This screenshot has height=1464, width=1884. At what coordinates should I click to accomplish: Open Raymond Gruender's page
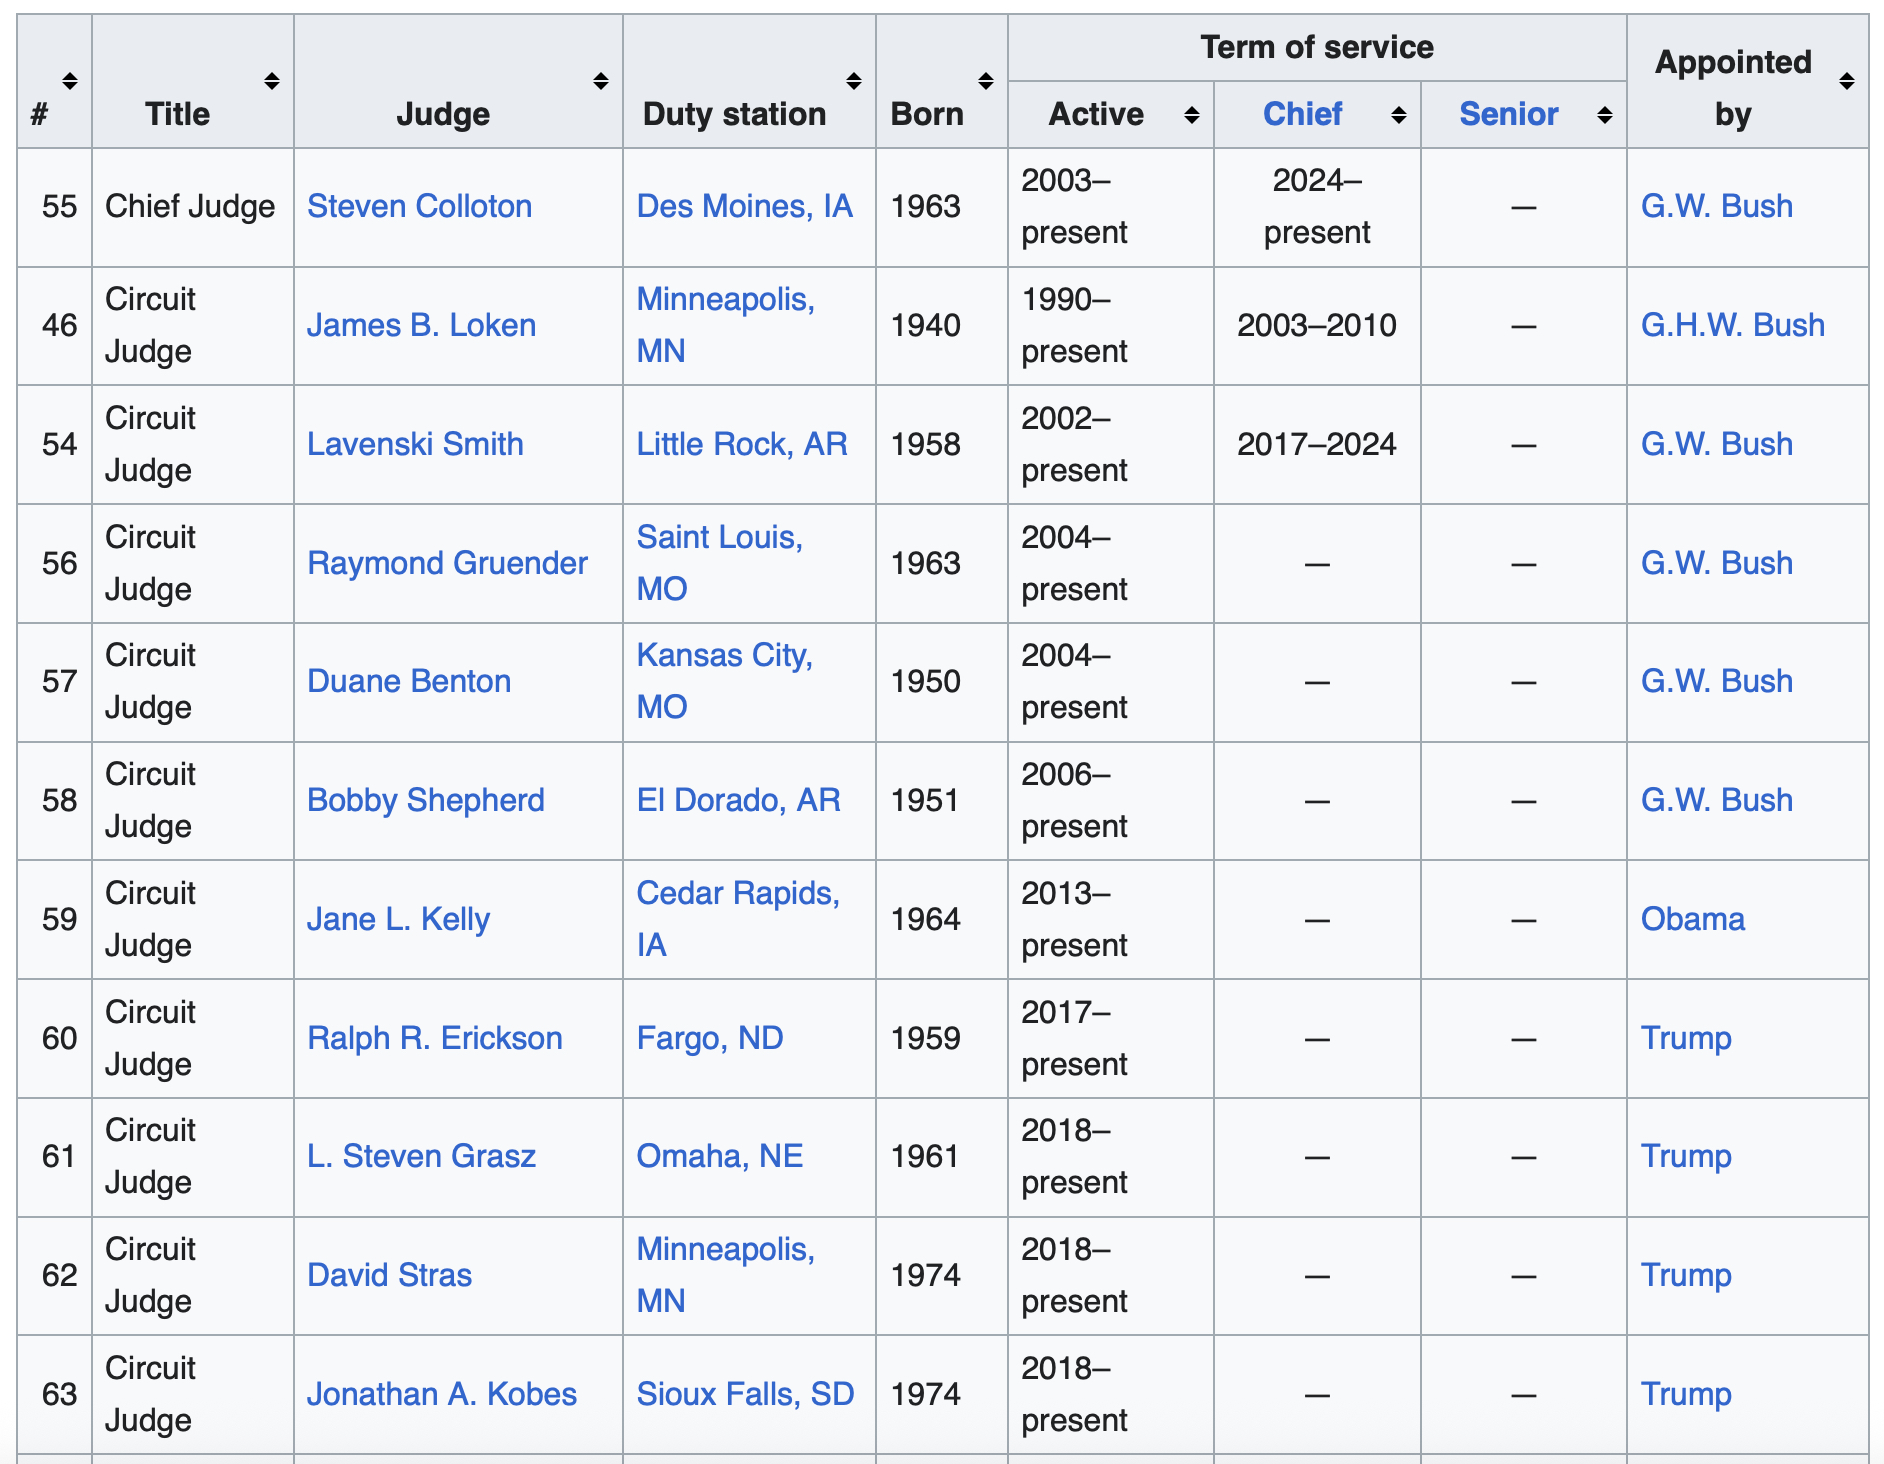[447, 563]
